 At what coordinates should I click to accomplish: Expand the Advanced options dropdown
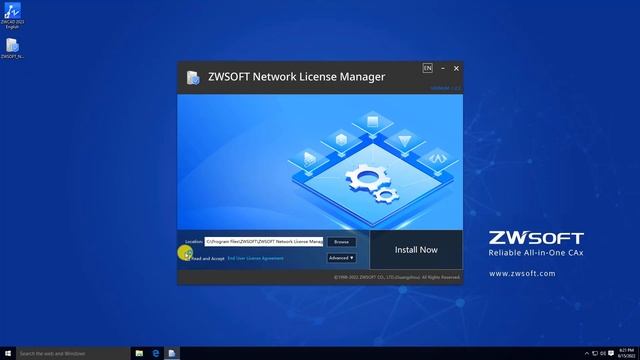342,258
